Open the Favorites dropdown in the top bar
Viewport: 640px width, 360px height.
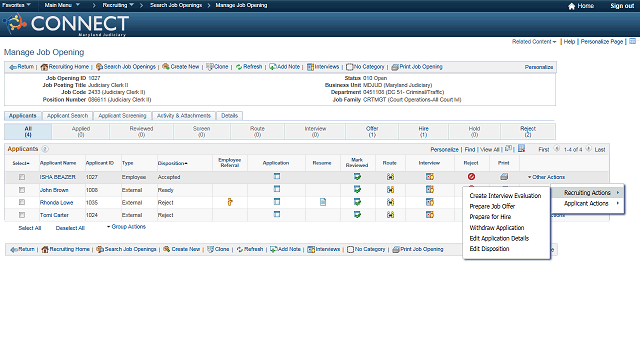tap(16, 5)
